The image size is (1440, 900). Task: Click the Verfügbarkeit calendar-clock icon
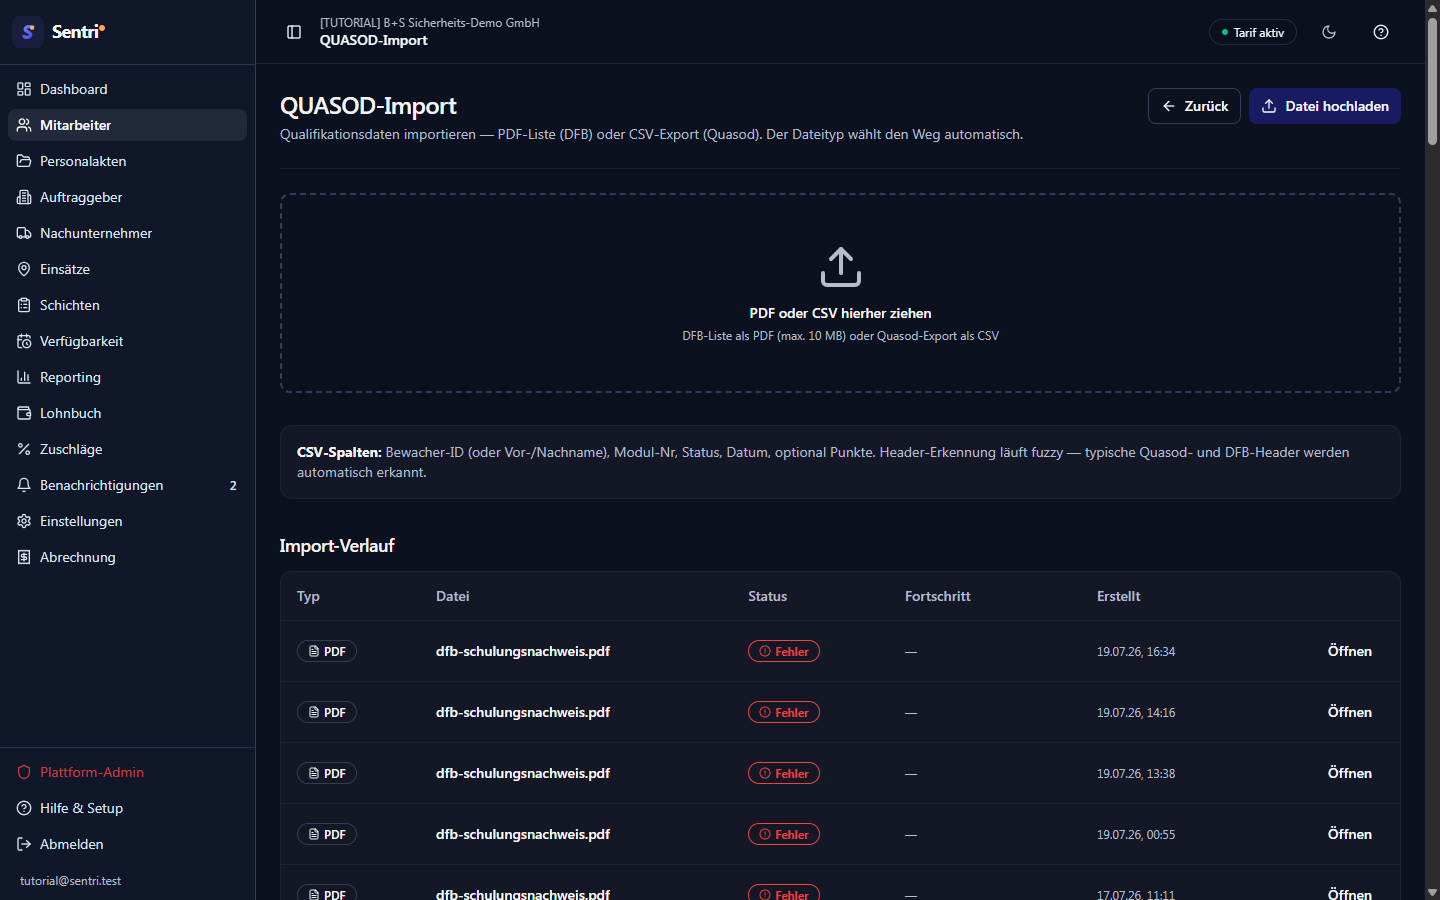[24, 341]
